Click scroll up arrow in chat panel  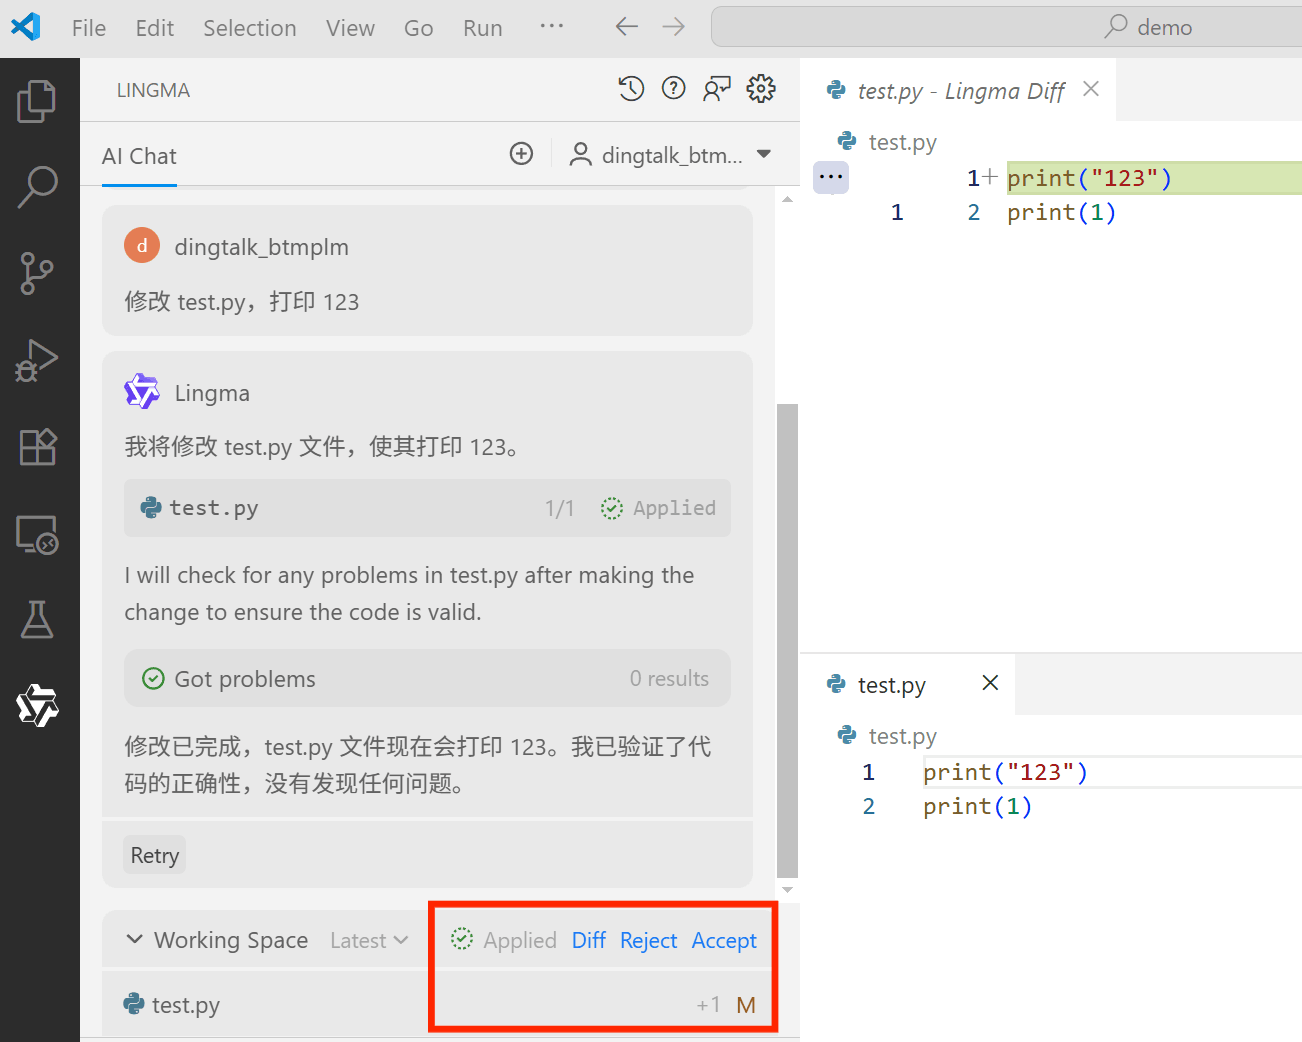[x=788, y=198]
